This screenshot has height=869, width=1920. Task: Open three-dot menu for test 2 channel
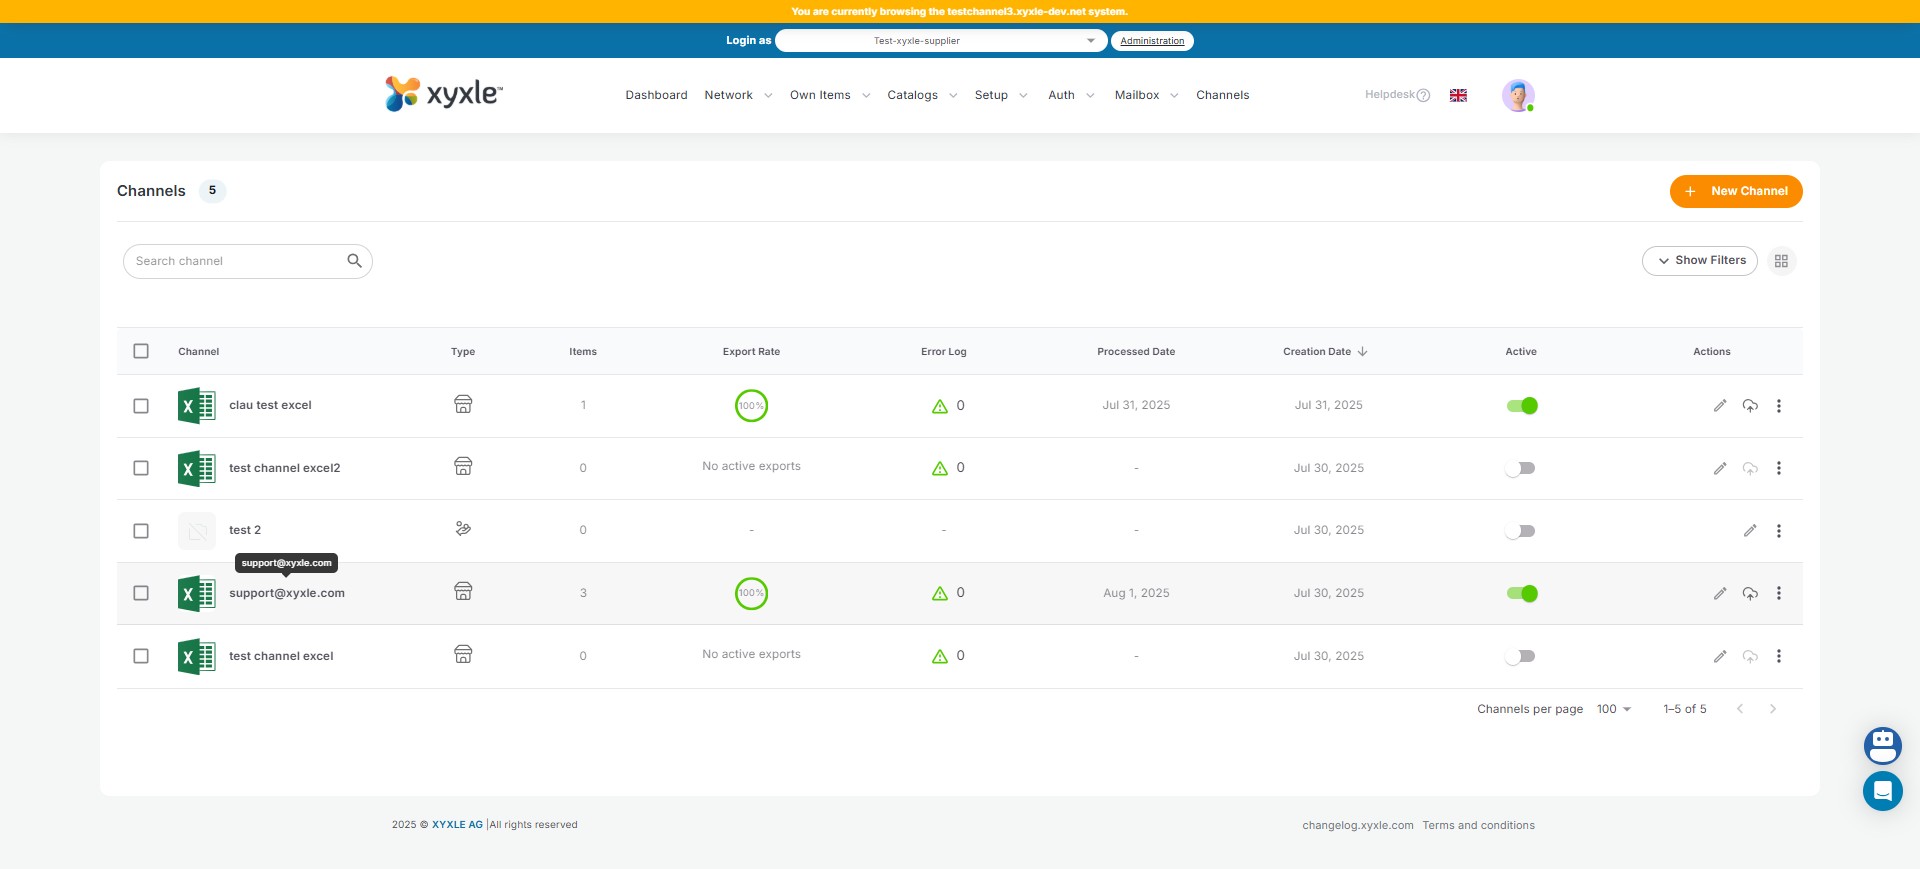tap(1778, 531)
